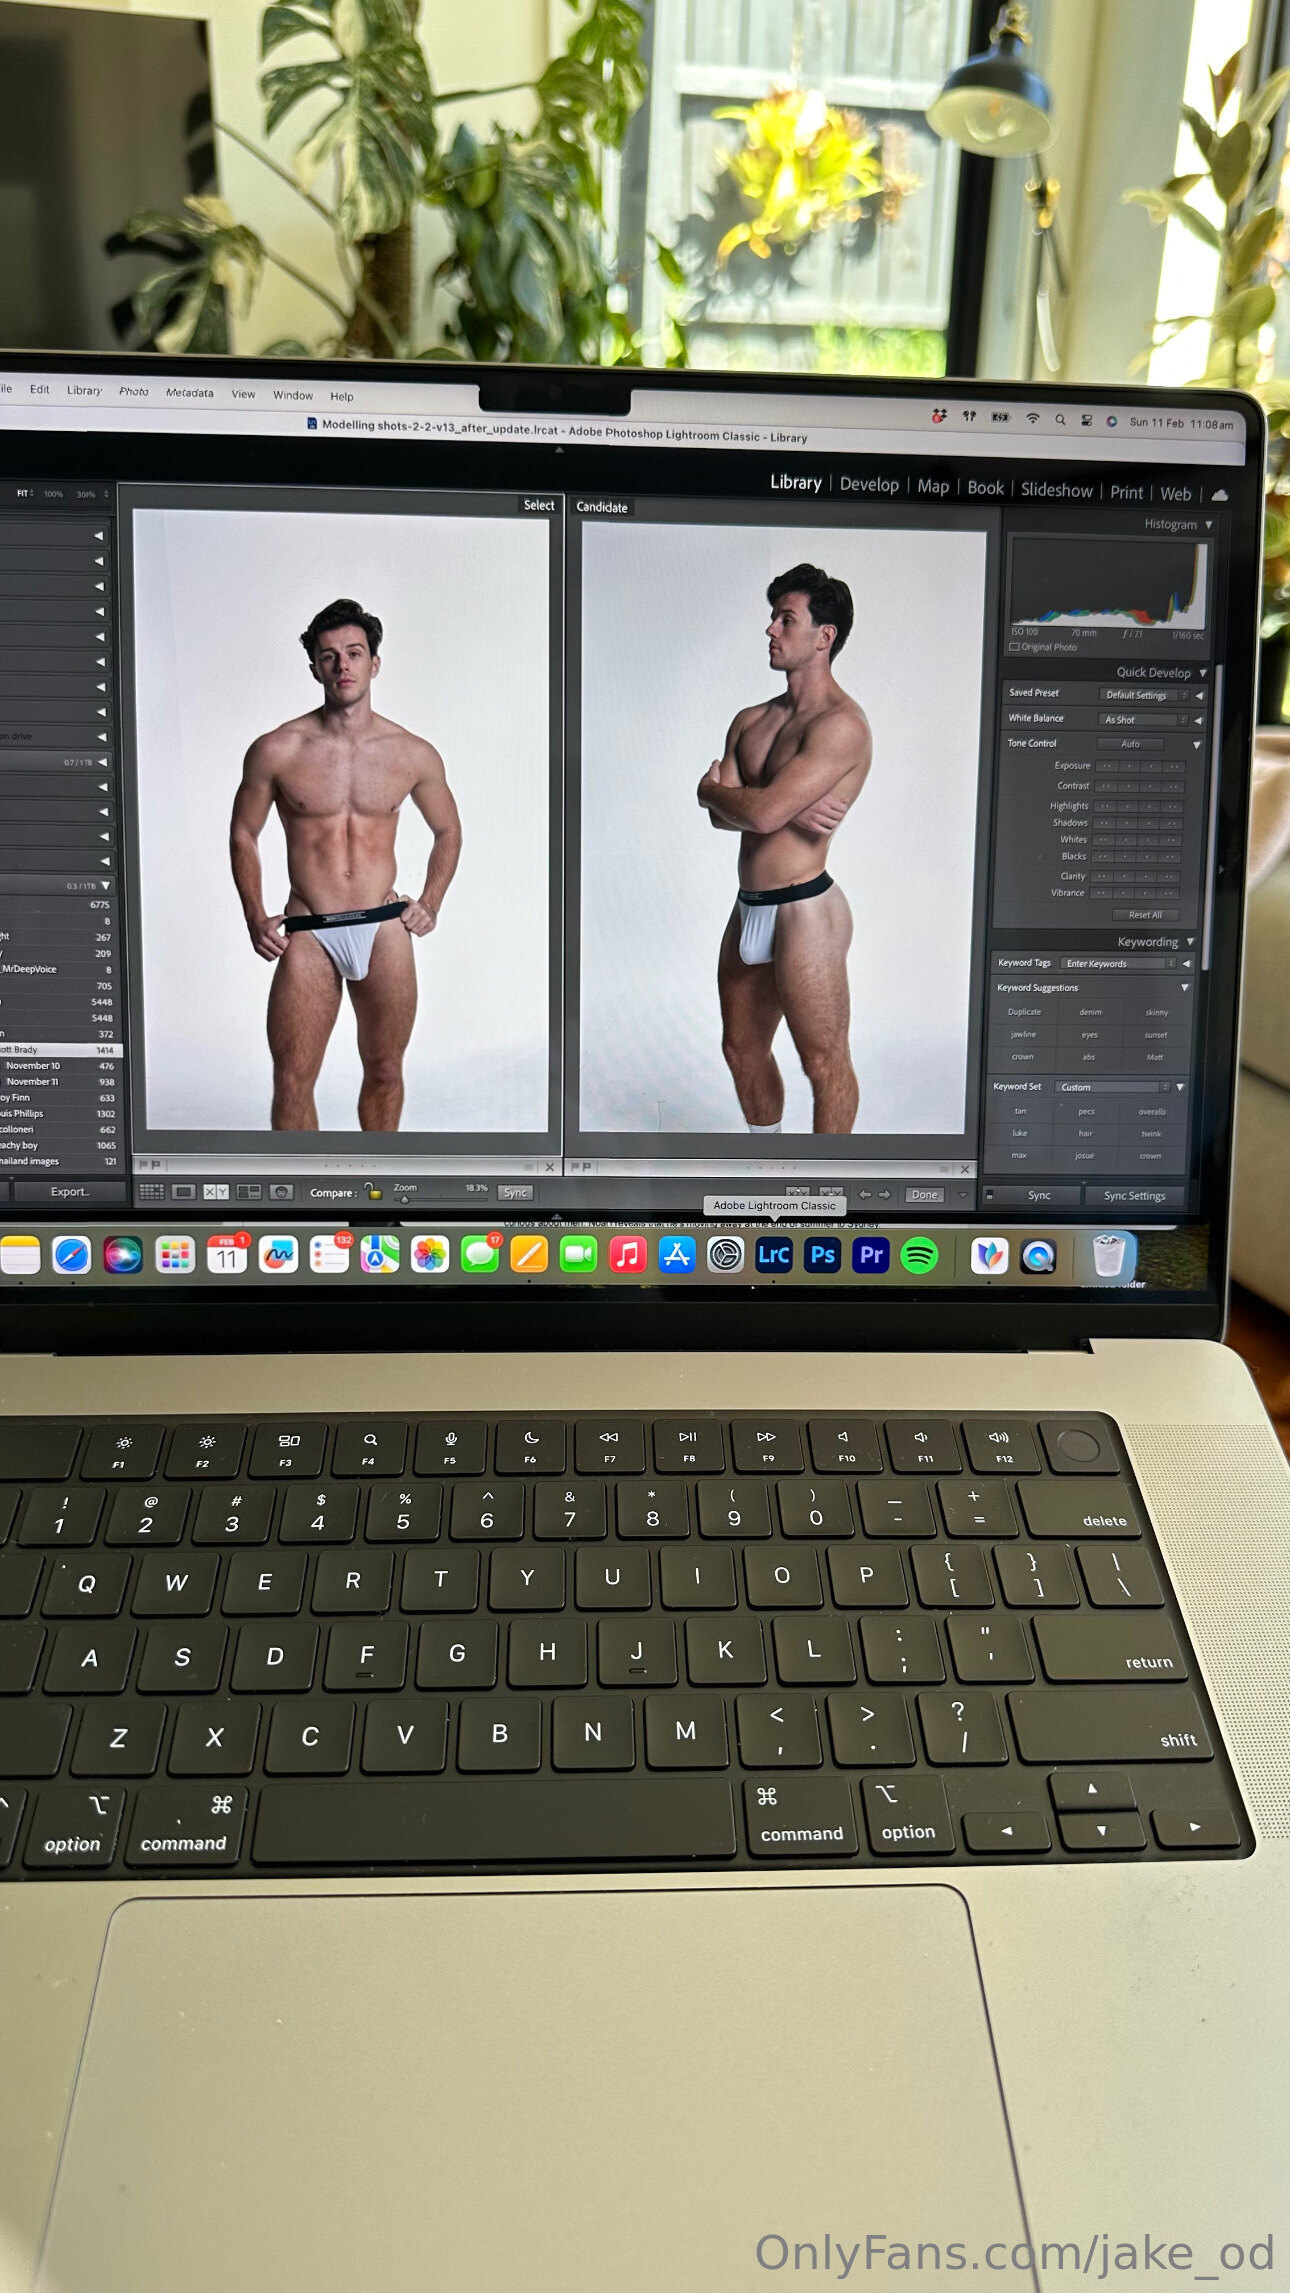Viewport: 1290px width, 2293px height.
Task: Close the Candidate photo panel
Action: (964, 1169)
